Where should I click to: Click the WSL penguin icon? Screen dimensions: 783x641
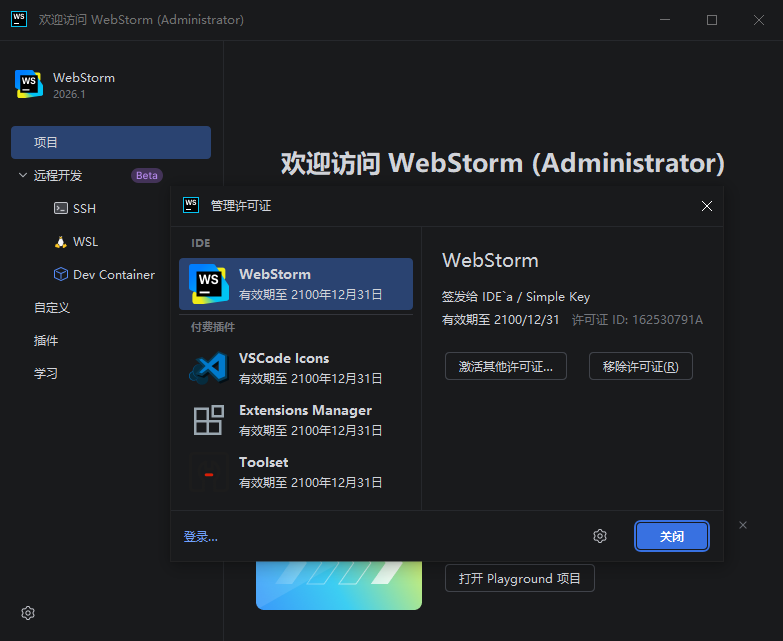(x=61, y=242)
